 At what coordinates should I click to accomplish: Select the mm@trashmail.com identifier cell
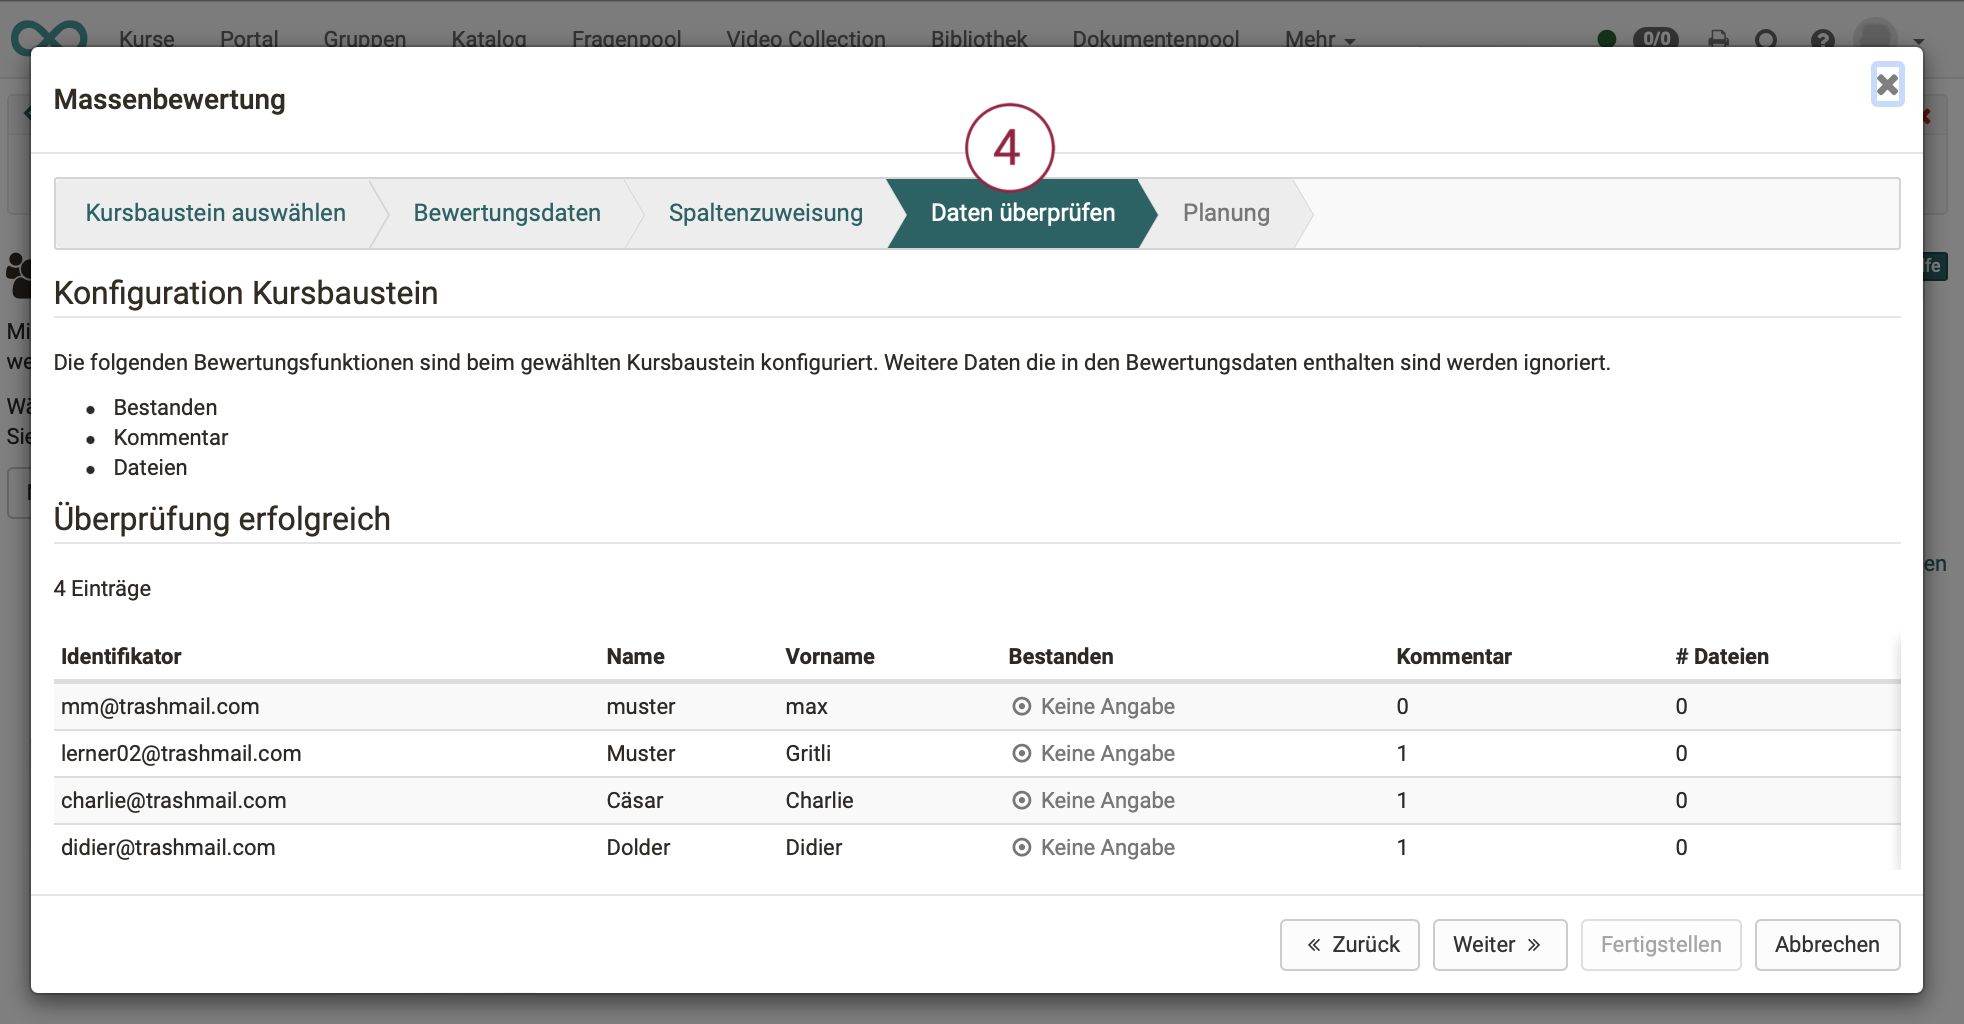pos(160,707)
